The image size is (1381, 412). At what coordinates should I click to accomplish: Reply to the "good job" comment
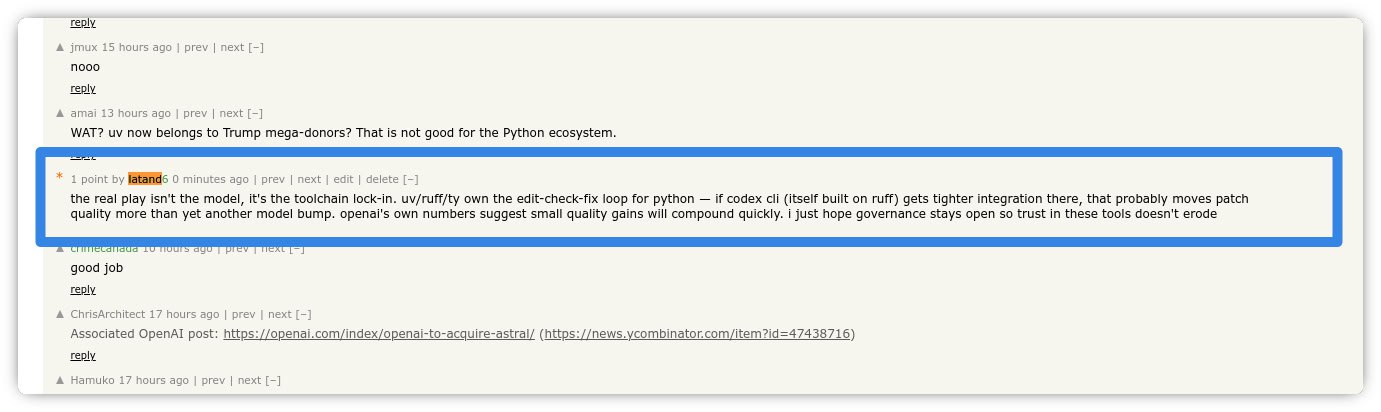[83, 289]
